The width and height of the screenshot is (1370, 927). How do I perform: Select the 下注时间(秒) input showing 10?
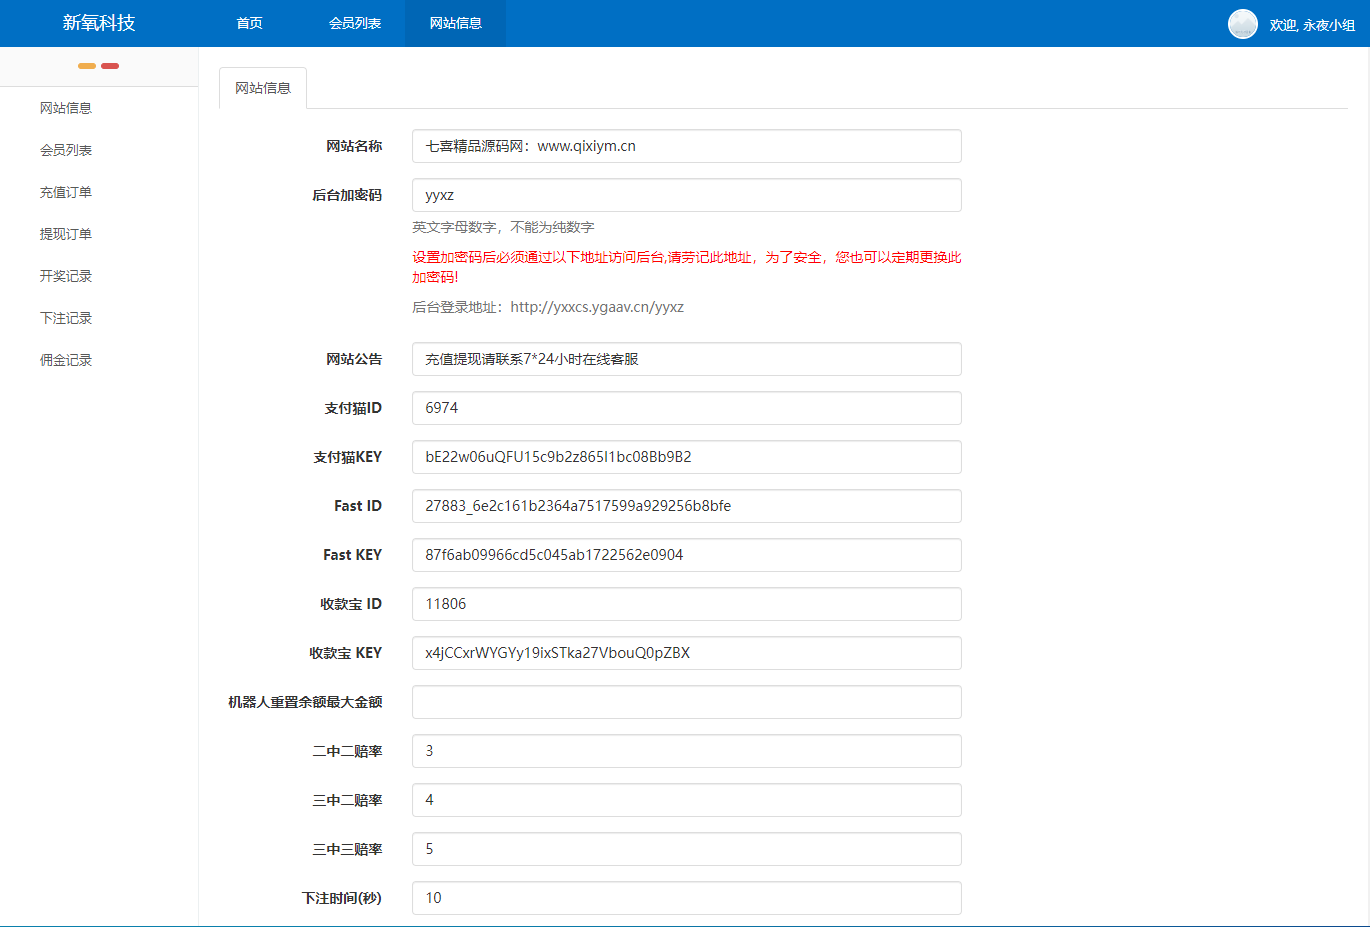click(686, 897)
